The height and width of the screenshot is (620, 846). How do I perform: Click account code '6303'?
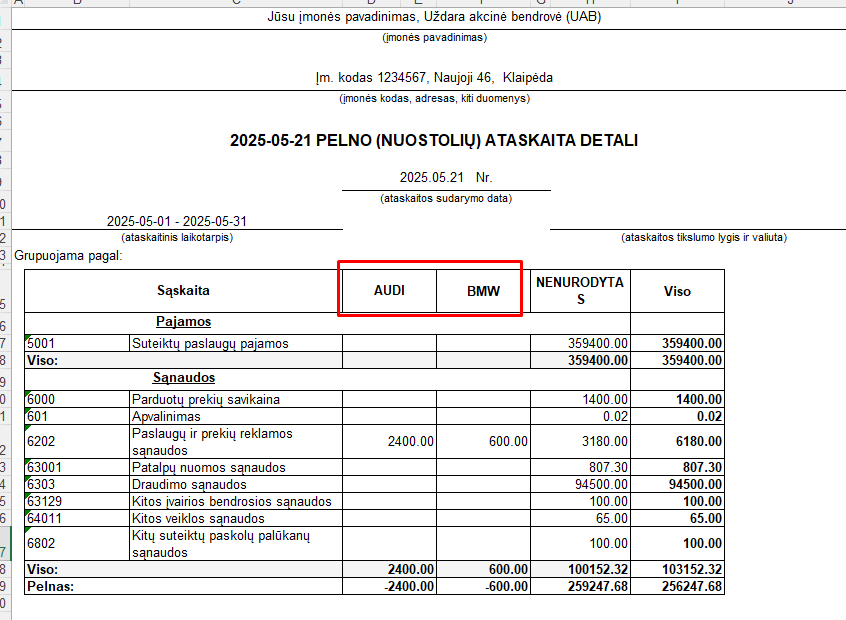click(x=77, y=484)
